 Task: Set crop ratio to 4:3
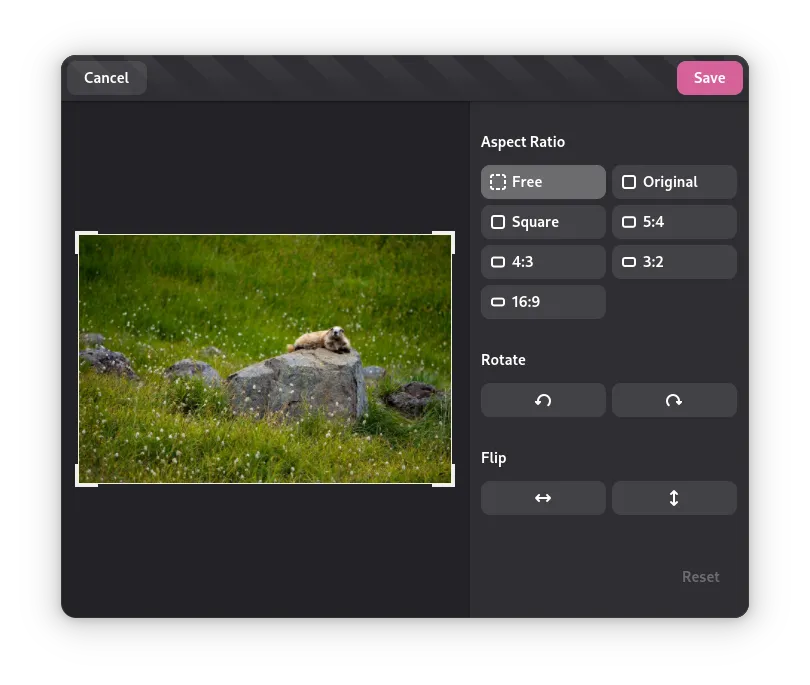[x=543, y=262]
